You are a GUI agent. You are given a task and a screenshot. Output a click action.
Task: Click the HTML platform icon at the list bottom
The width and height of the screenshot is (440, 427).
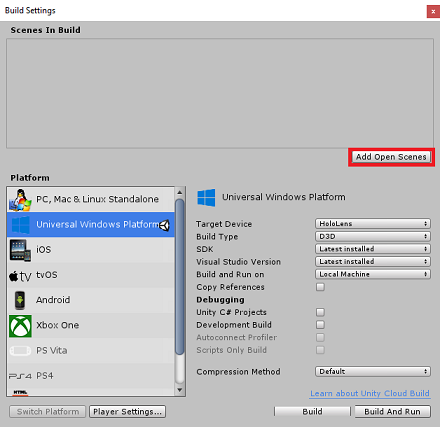pyautogui.click(x=20, y=393)
